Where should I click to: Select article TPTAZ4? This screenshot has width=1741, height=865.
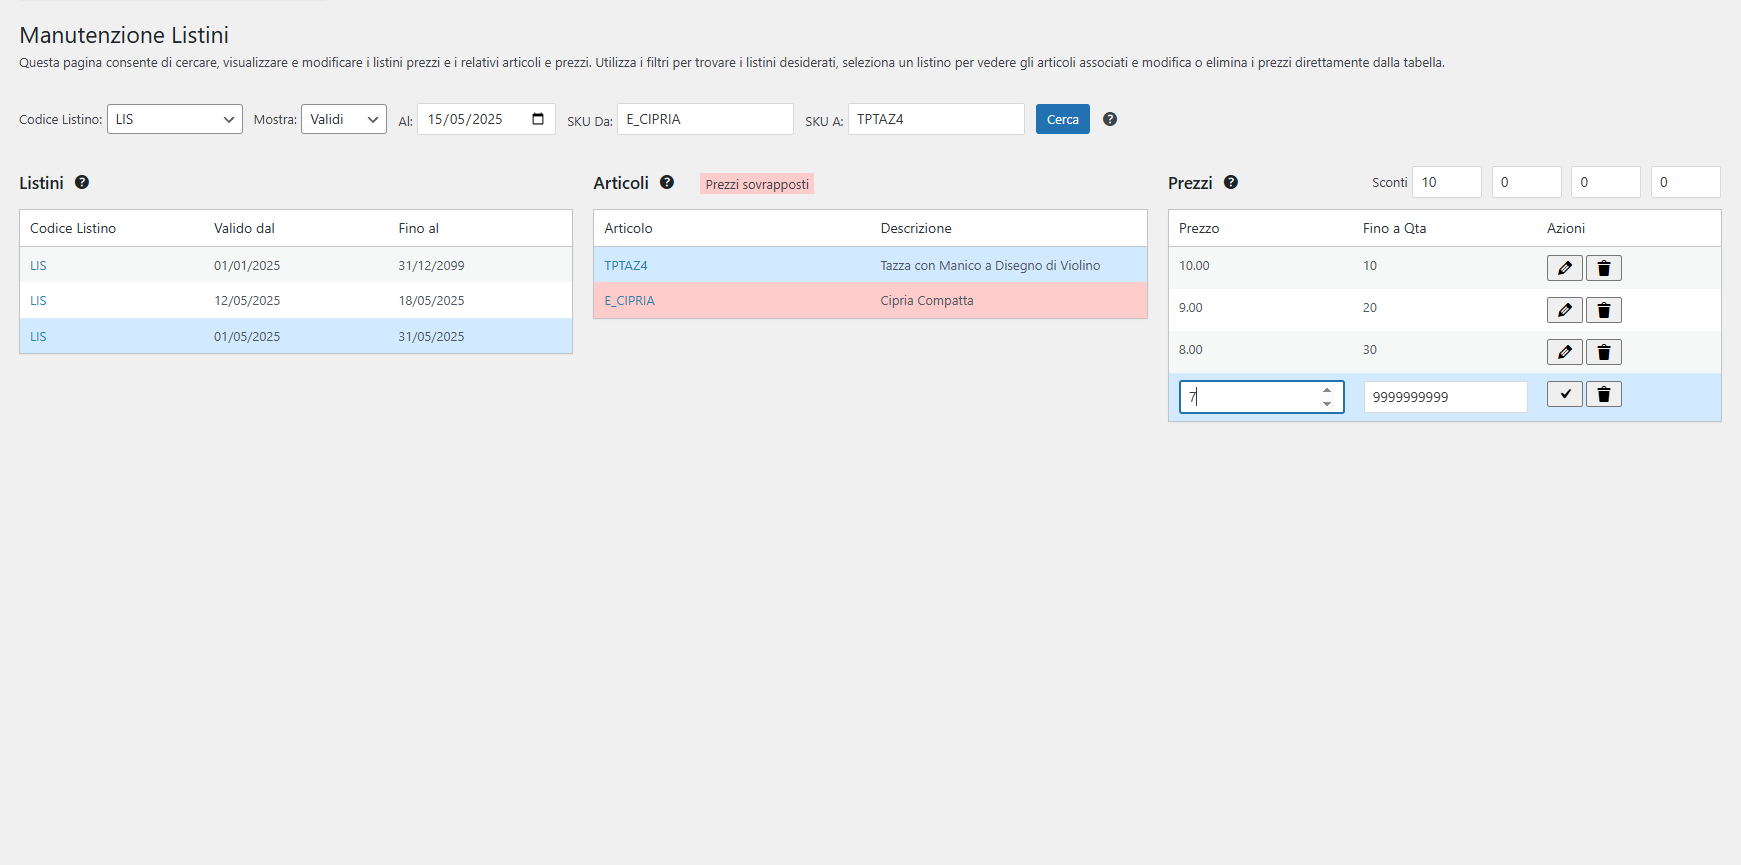tap(626, 265)
